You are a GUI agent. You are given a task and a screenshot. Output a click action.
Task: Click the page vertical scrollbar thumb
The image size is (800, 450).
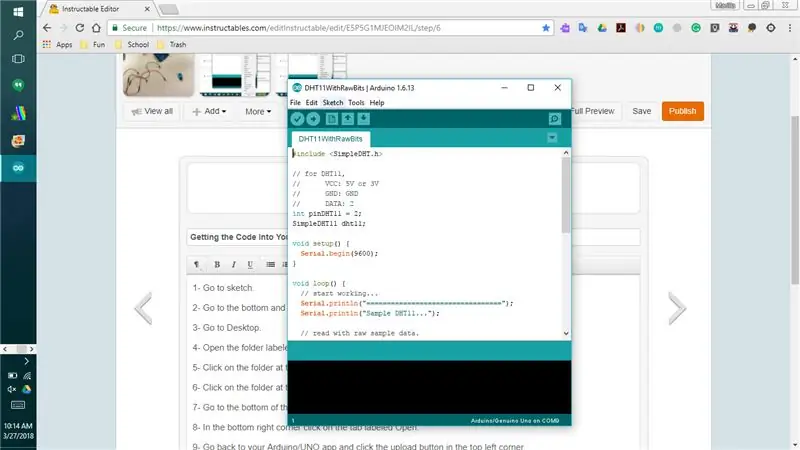pyautogui.click(x=795, y=200)
